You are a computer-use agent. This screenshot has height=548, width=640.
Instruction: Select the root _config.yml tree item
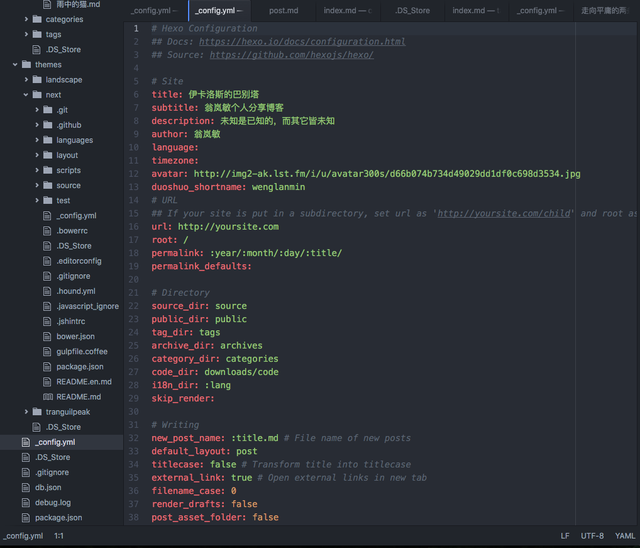click(61, 442)
